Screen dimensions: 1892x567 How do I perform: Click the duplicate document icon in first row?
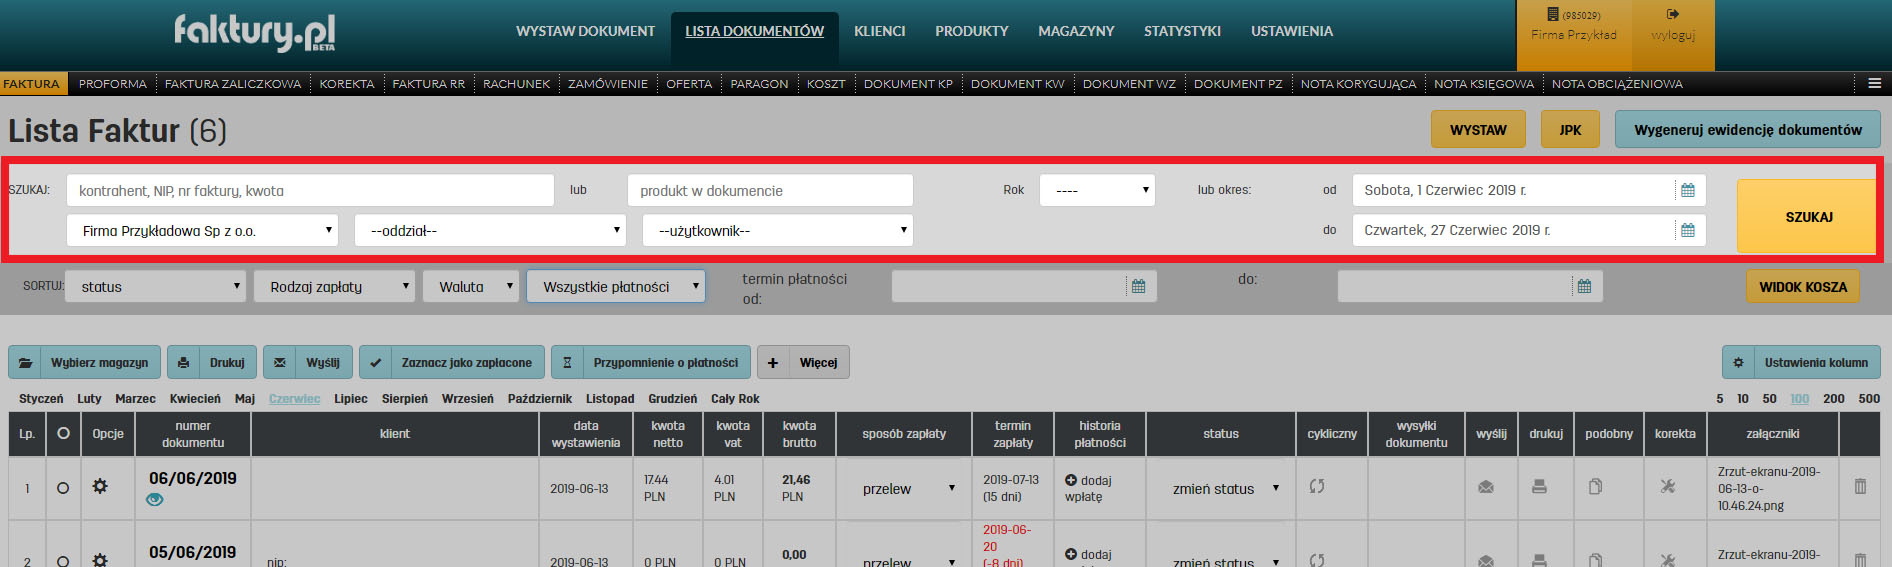(x=1595, y=487)
